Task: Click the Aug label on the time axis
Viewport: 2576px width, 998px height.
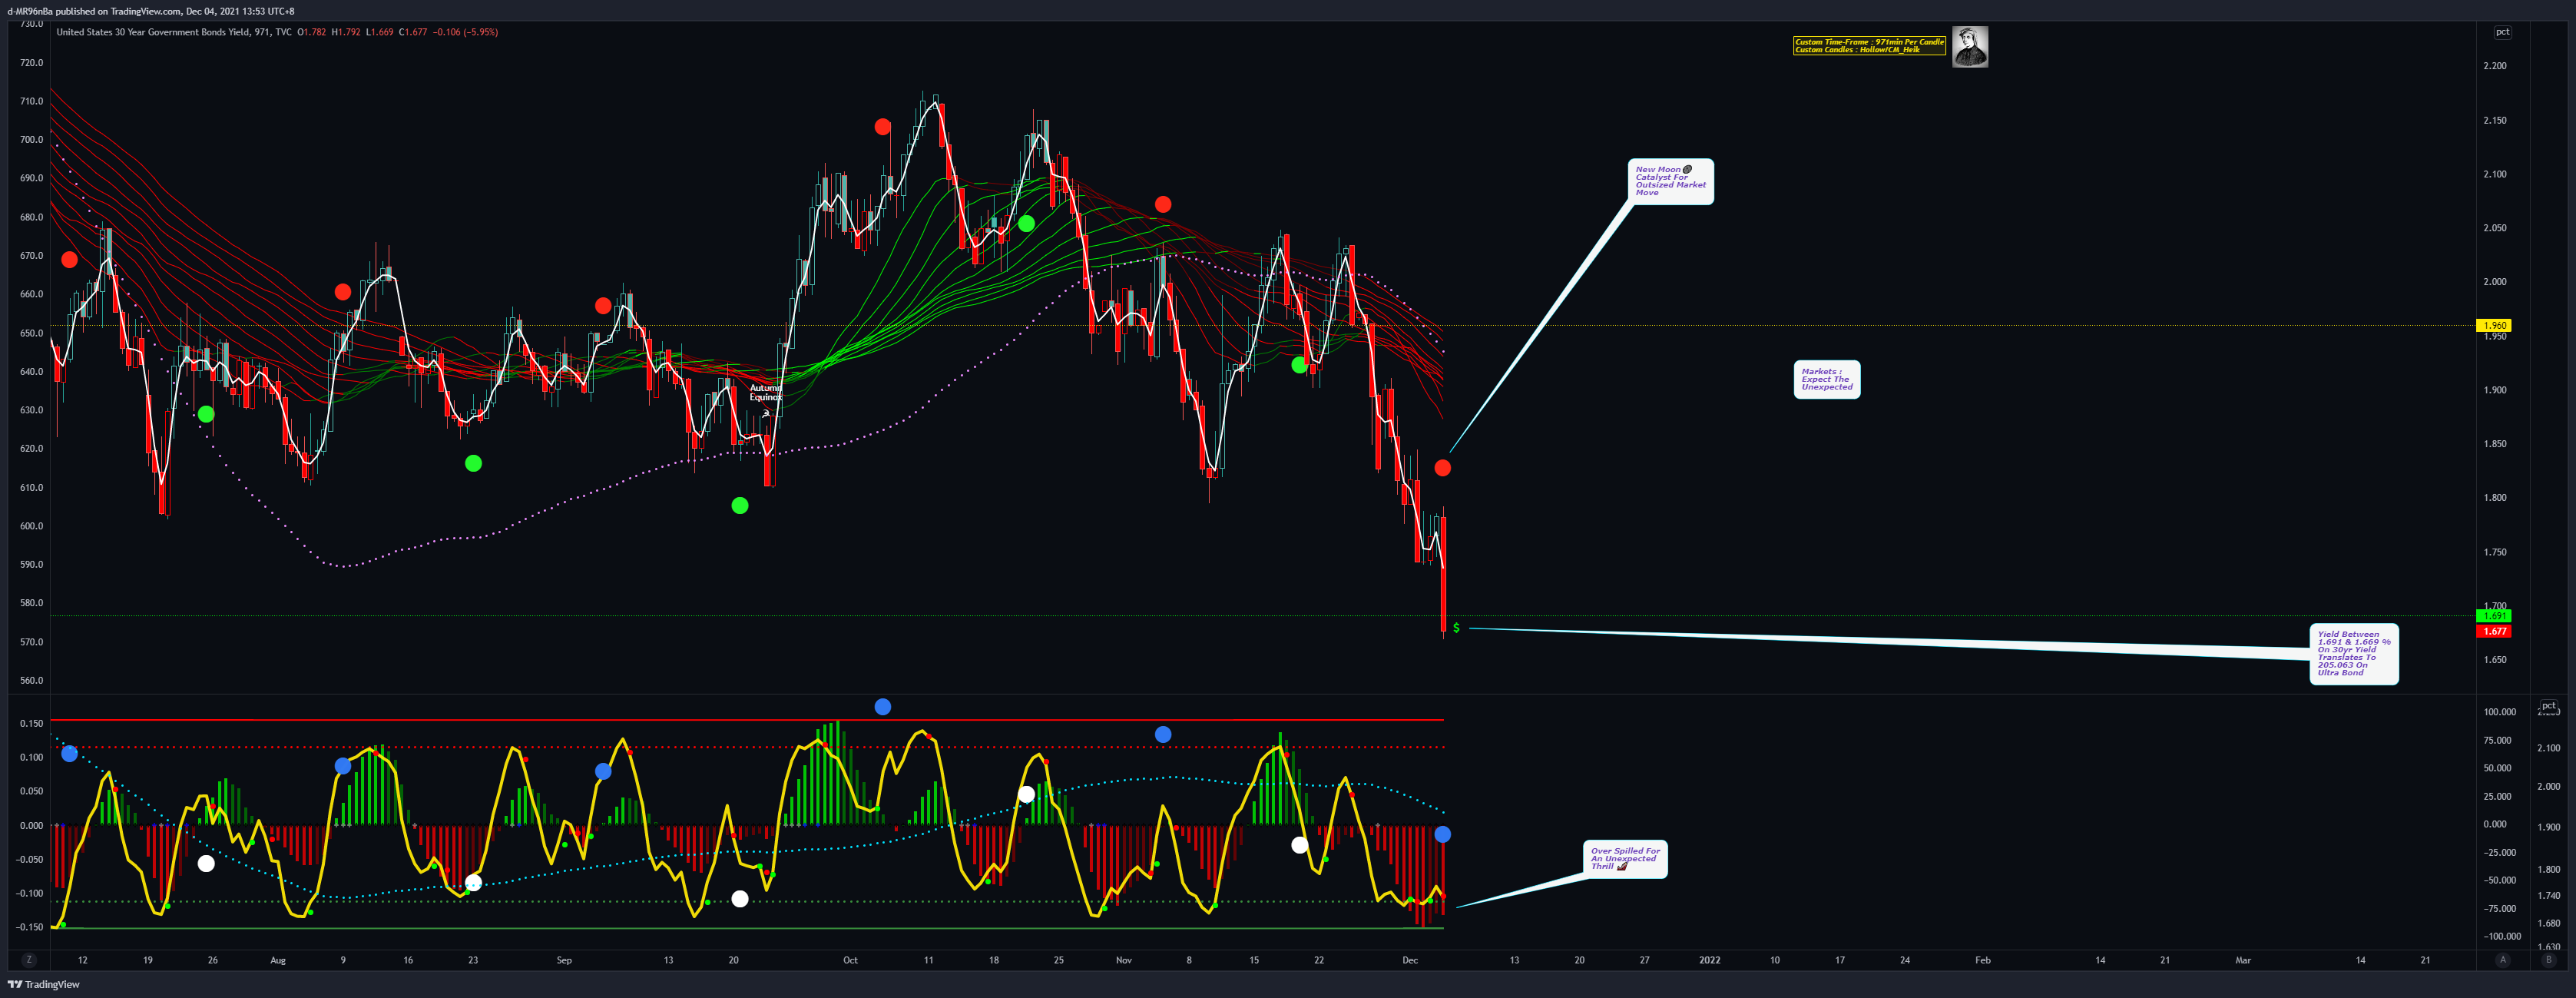Action: pos(278,960)
